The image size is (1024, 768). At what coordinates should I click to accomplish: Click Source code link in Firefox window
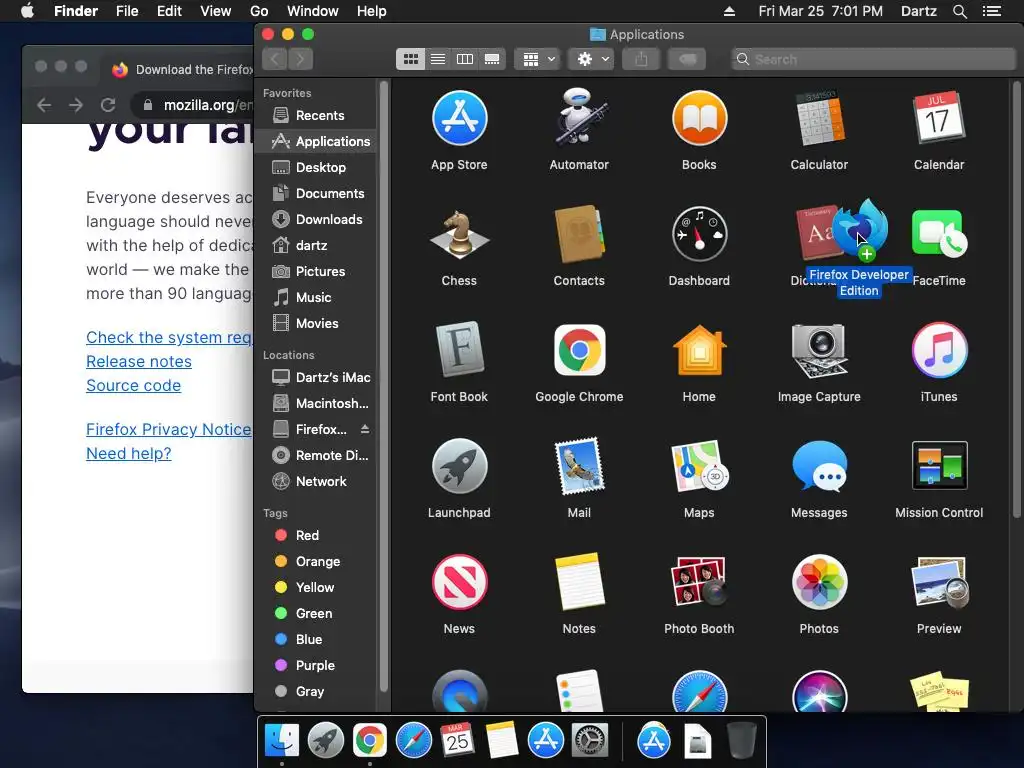click(133, 386)
